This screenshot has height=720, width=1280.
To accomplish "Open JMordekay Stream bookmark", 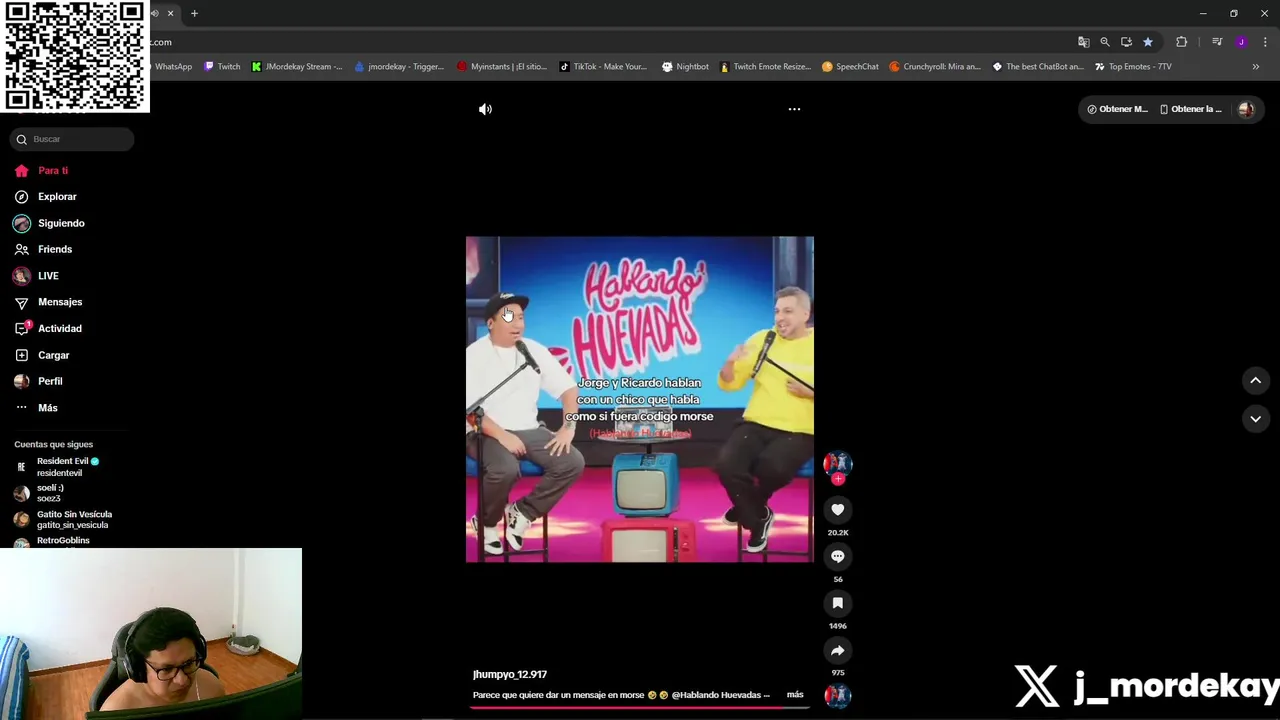I will point(297,67).
